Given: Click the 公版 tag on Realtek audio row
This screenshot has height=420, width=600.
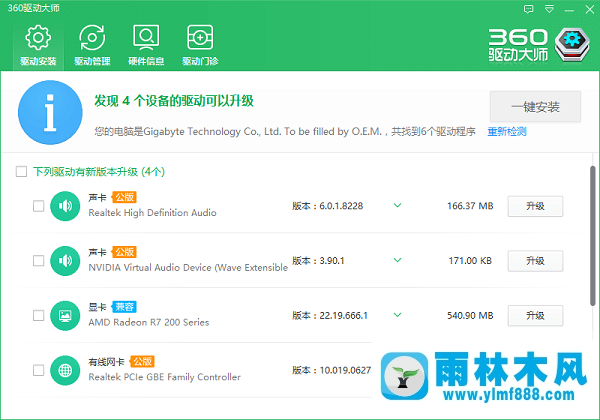Looking at the screenshot, I should pos(124,197).
